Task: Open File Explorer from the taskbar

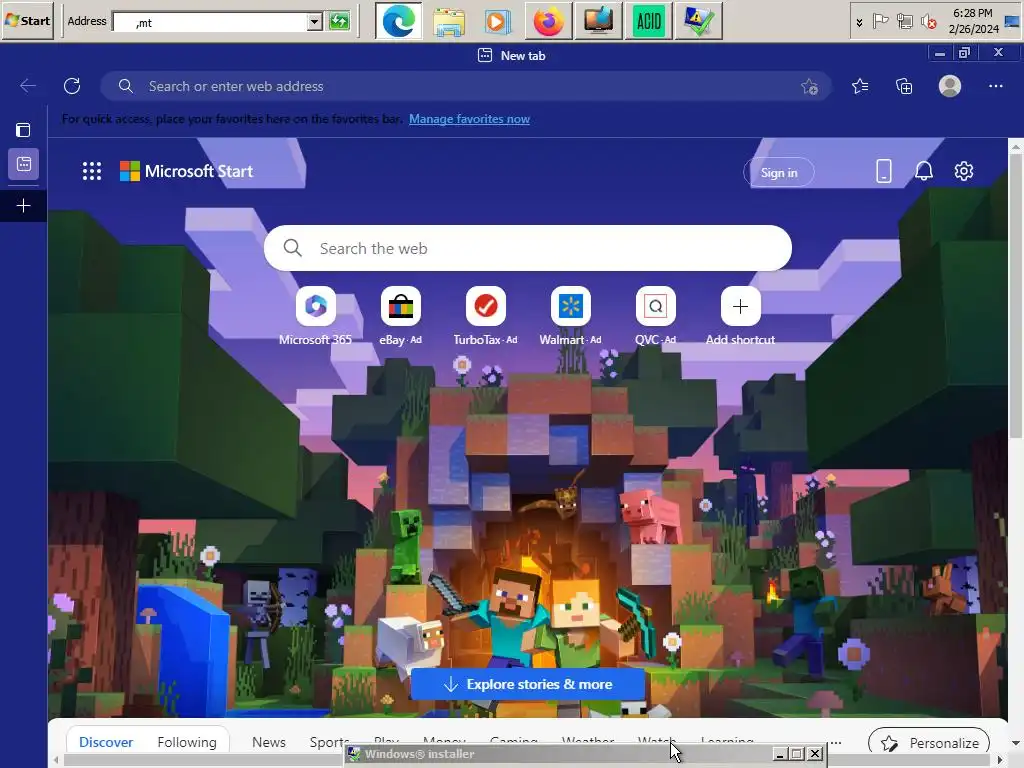Action: [x=449, y=22]
